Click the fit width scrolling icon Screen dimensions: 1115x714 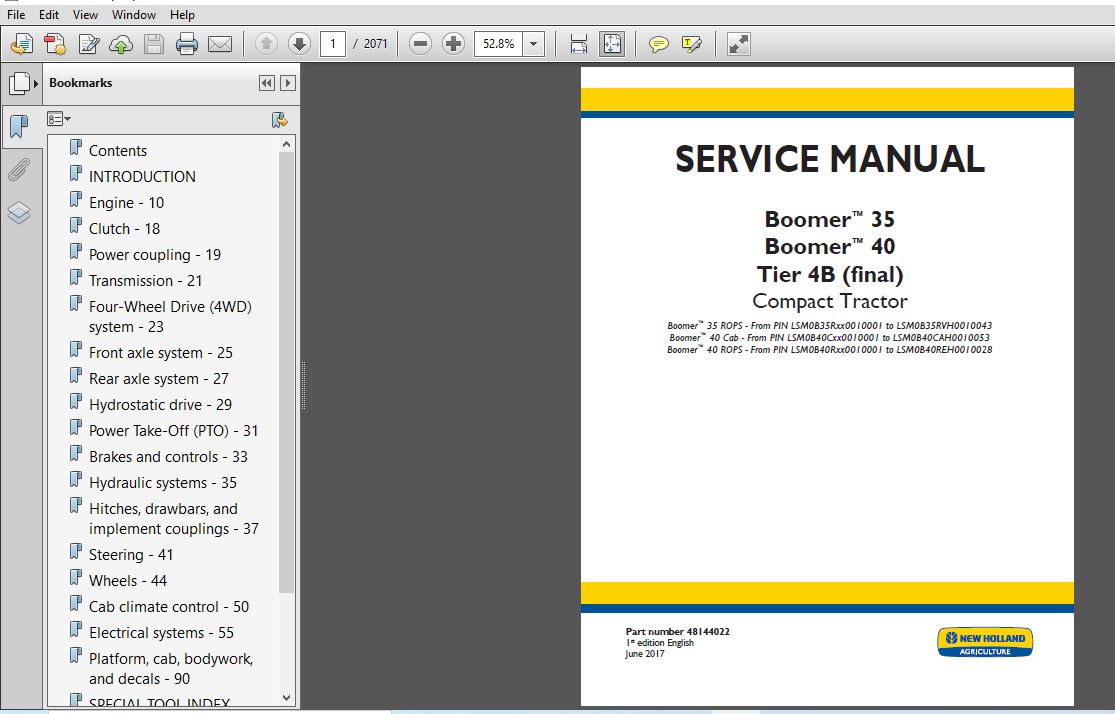coord(579,44)
